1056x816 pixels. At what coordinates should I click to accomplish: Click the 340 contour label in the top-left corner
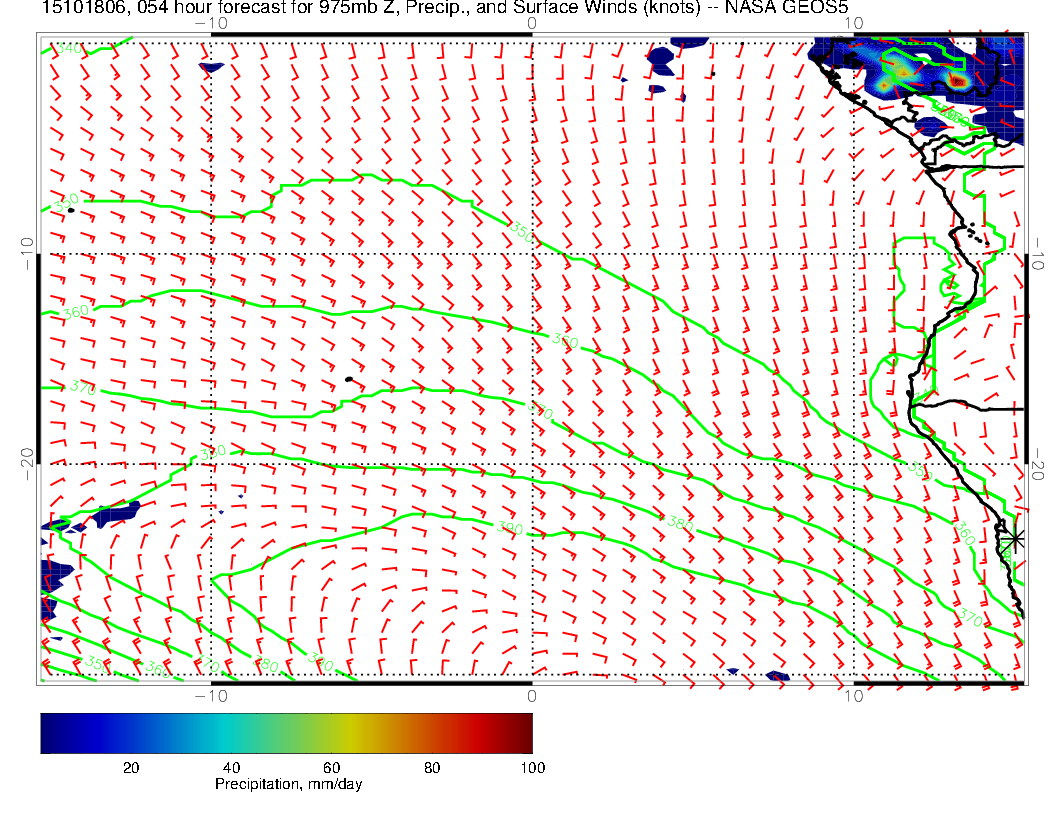68,48
